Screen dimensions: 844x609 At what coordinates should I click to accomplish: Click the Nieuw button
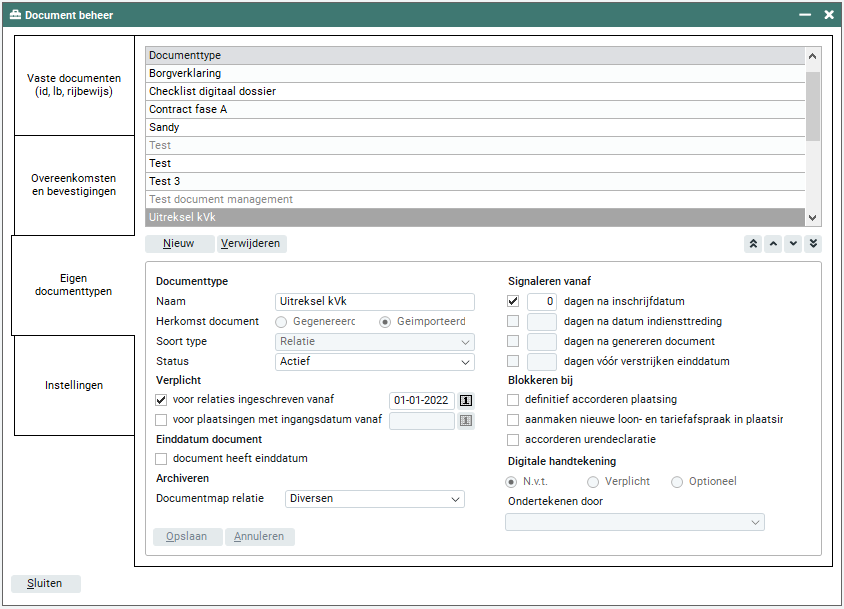[179, 244]
